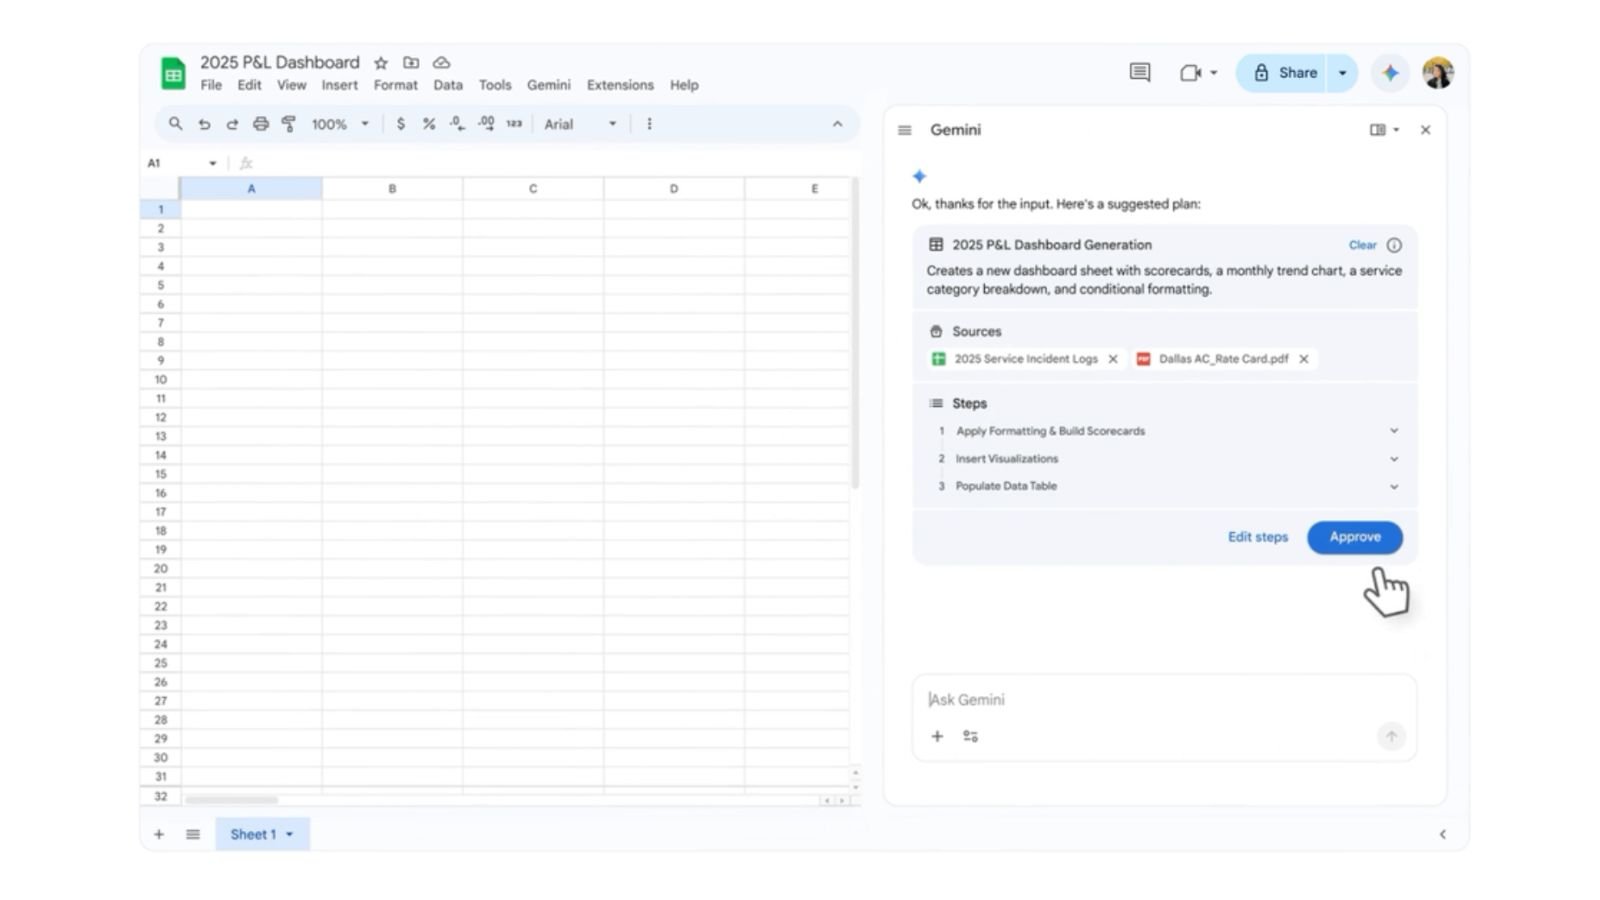Viewport: 1600px width, 900px height.
Task: Open the Data menu
Action: [448, 85]
